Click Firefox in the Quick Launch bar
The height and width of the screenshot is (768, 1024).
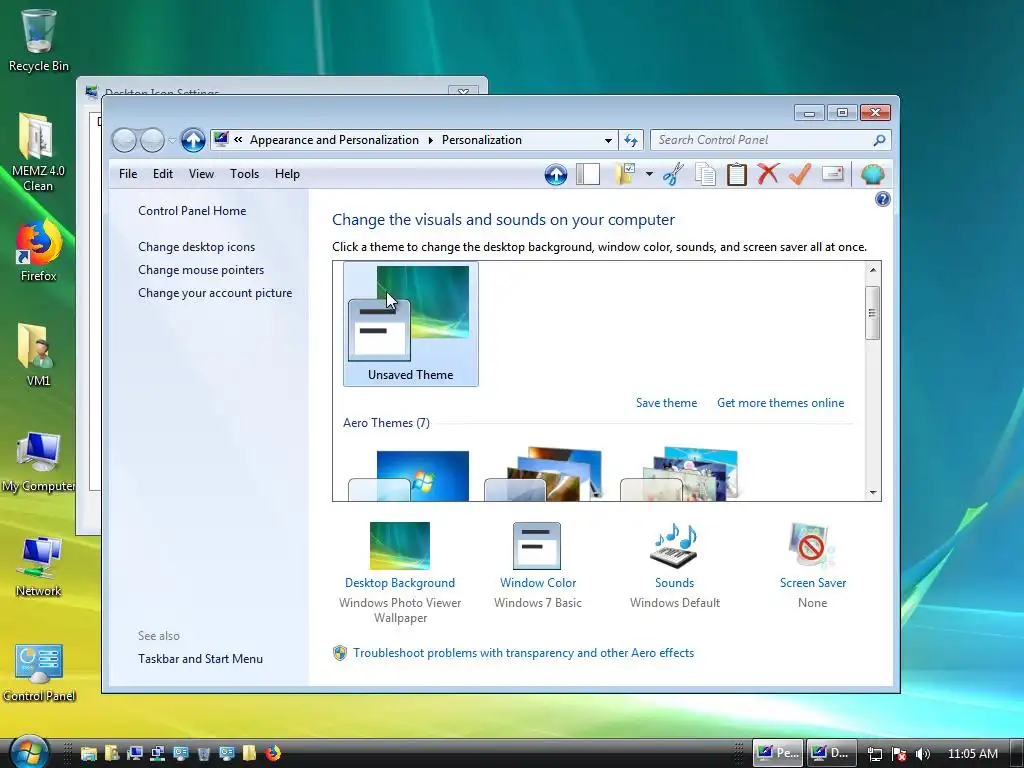click(x=273, y=753)
